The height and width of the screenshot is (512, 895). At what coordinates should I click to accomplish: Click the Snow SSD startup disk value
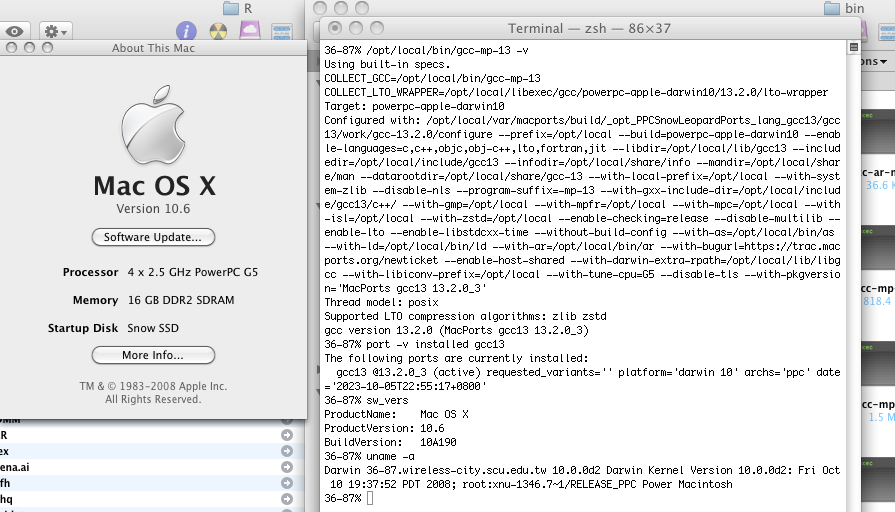(x=153, y=328)
